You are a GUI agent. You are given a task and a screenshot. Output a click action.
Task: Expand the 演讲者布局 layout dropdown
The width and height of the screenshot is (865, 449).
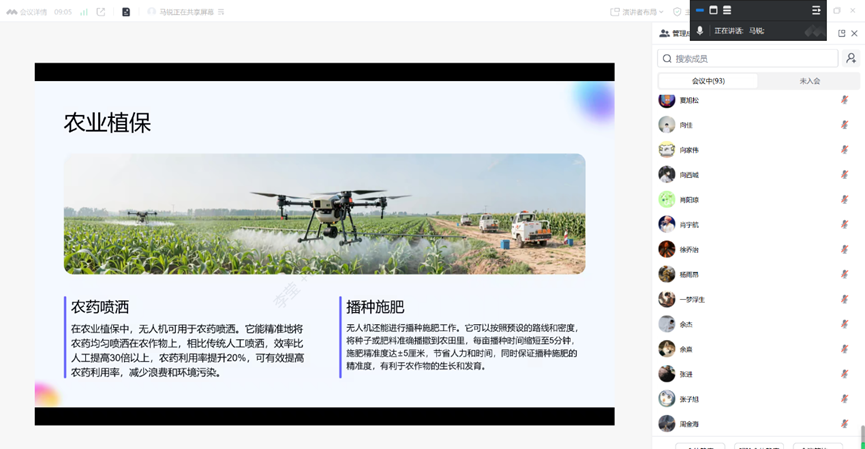[x=636, y=12]
